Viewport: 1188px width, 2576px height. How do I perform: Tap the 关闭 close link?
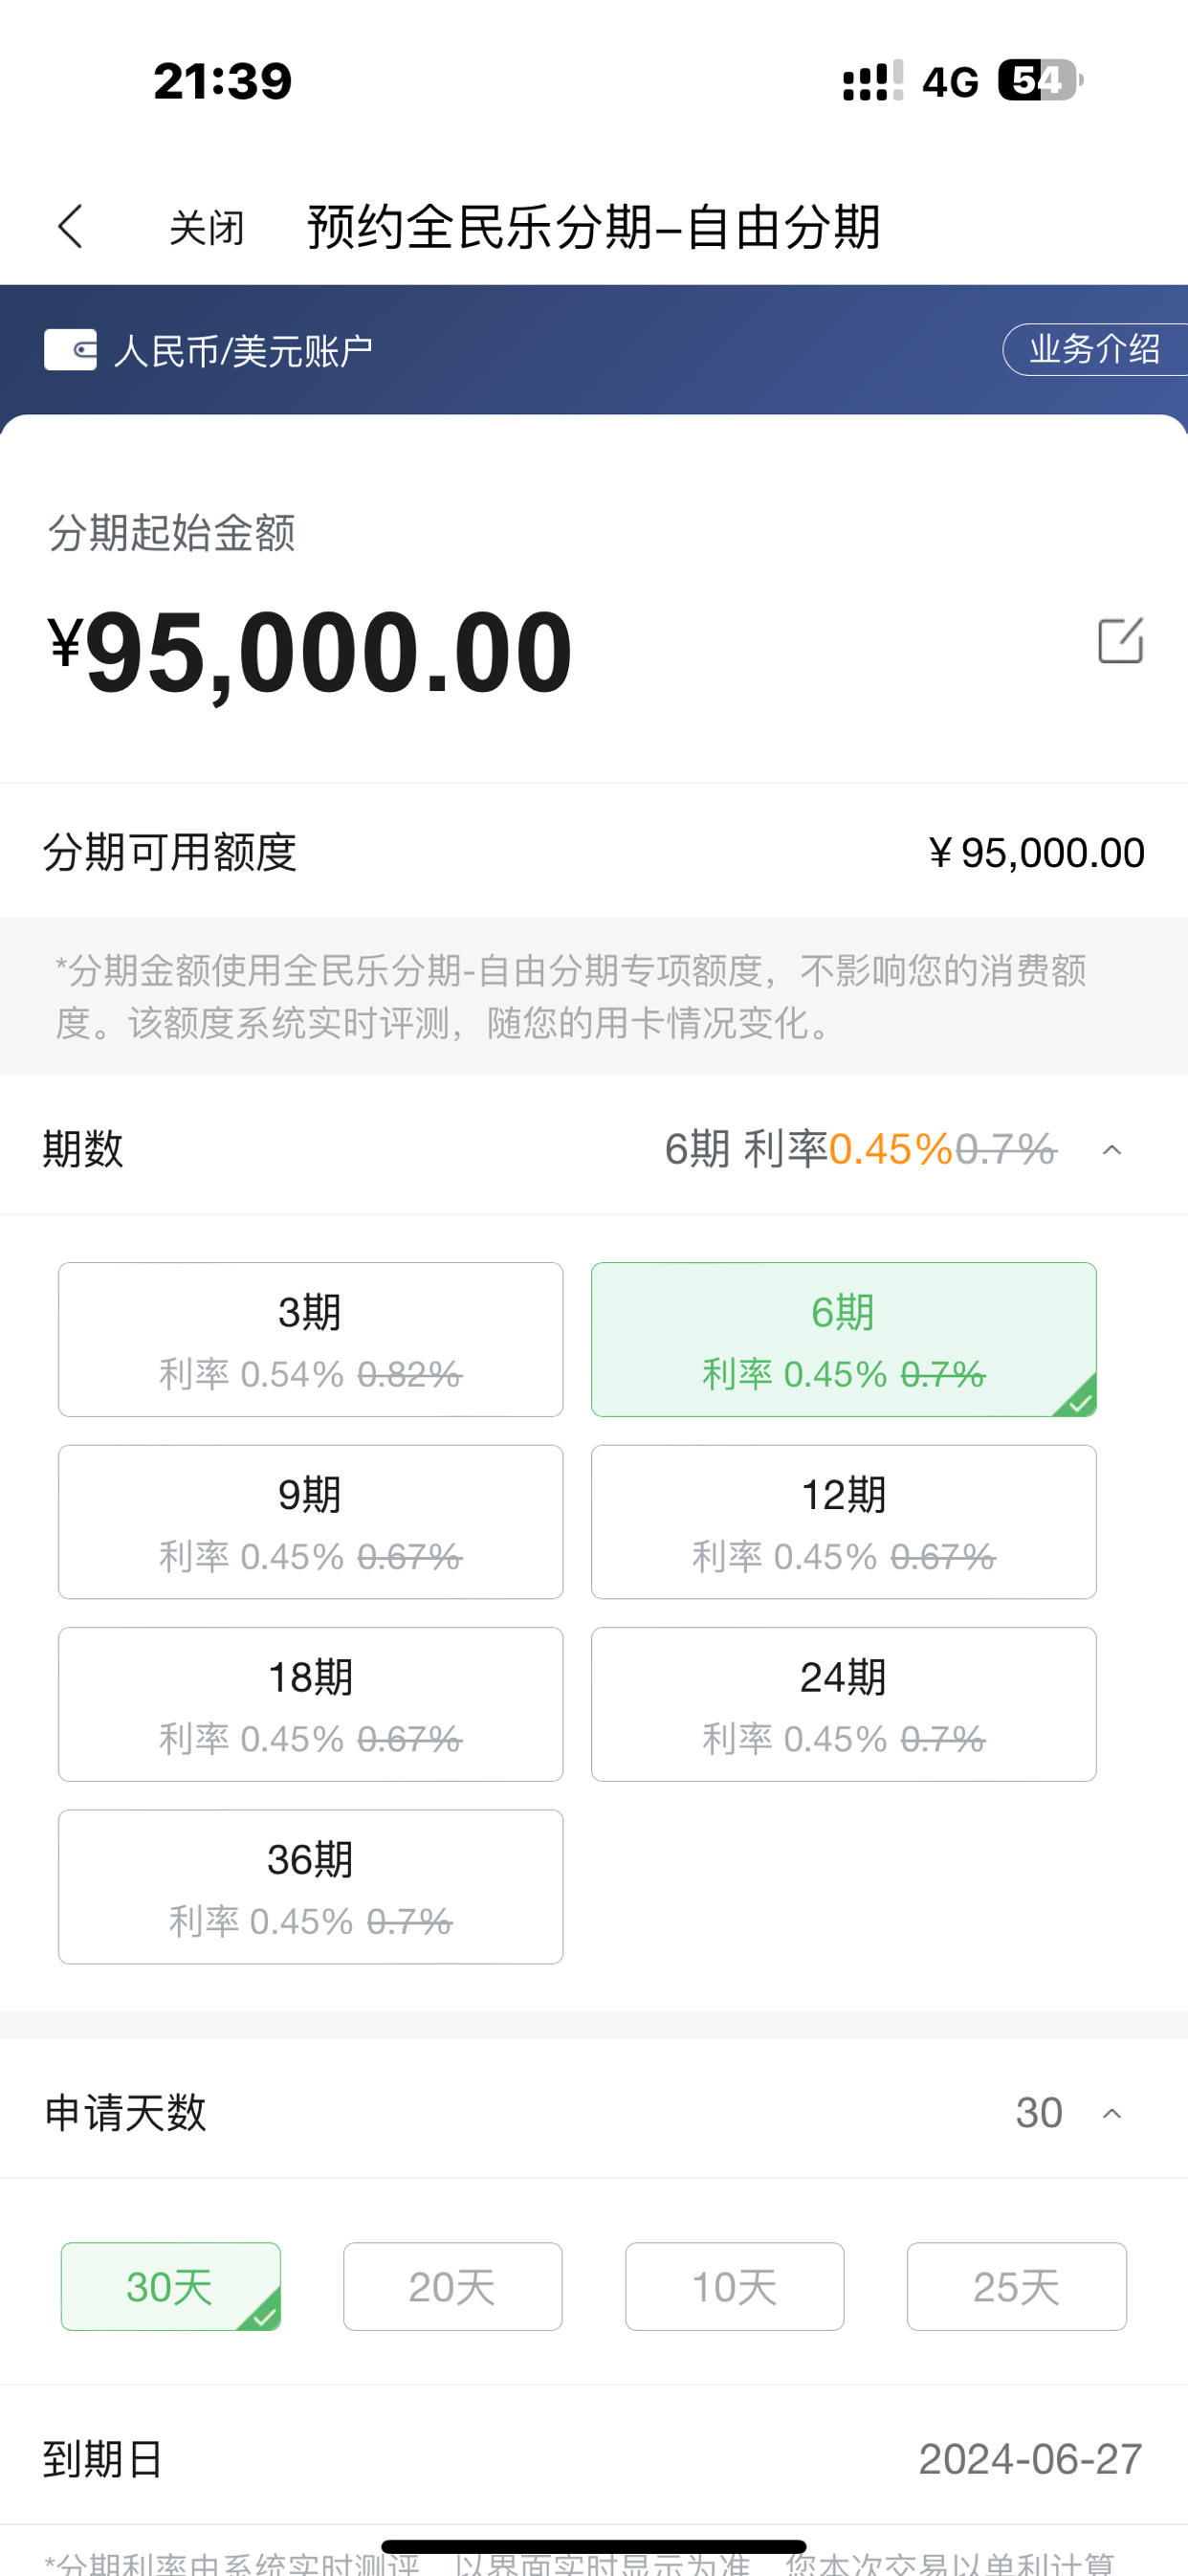(206, 228)
